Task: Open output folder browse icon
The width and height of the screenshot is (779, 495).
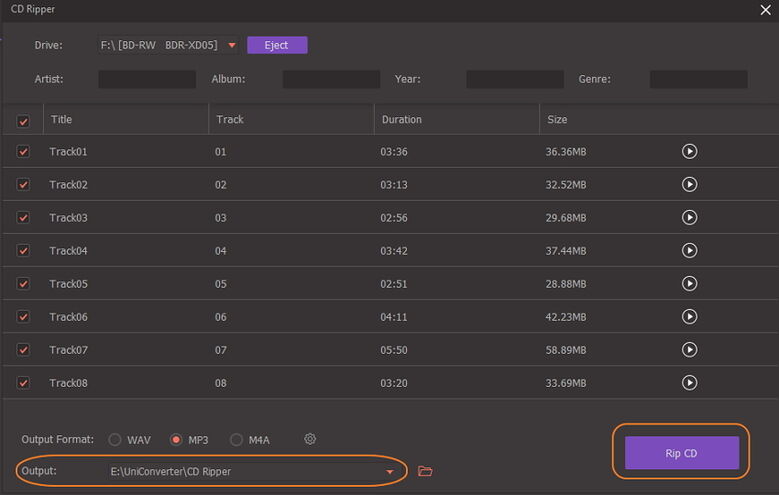Action: click(x=425, y=471)
